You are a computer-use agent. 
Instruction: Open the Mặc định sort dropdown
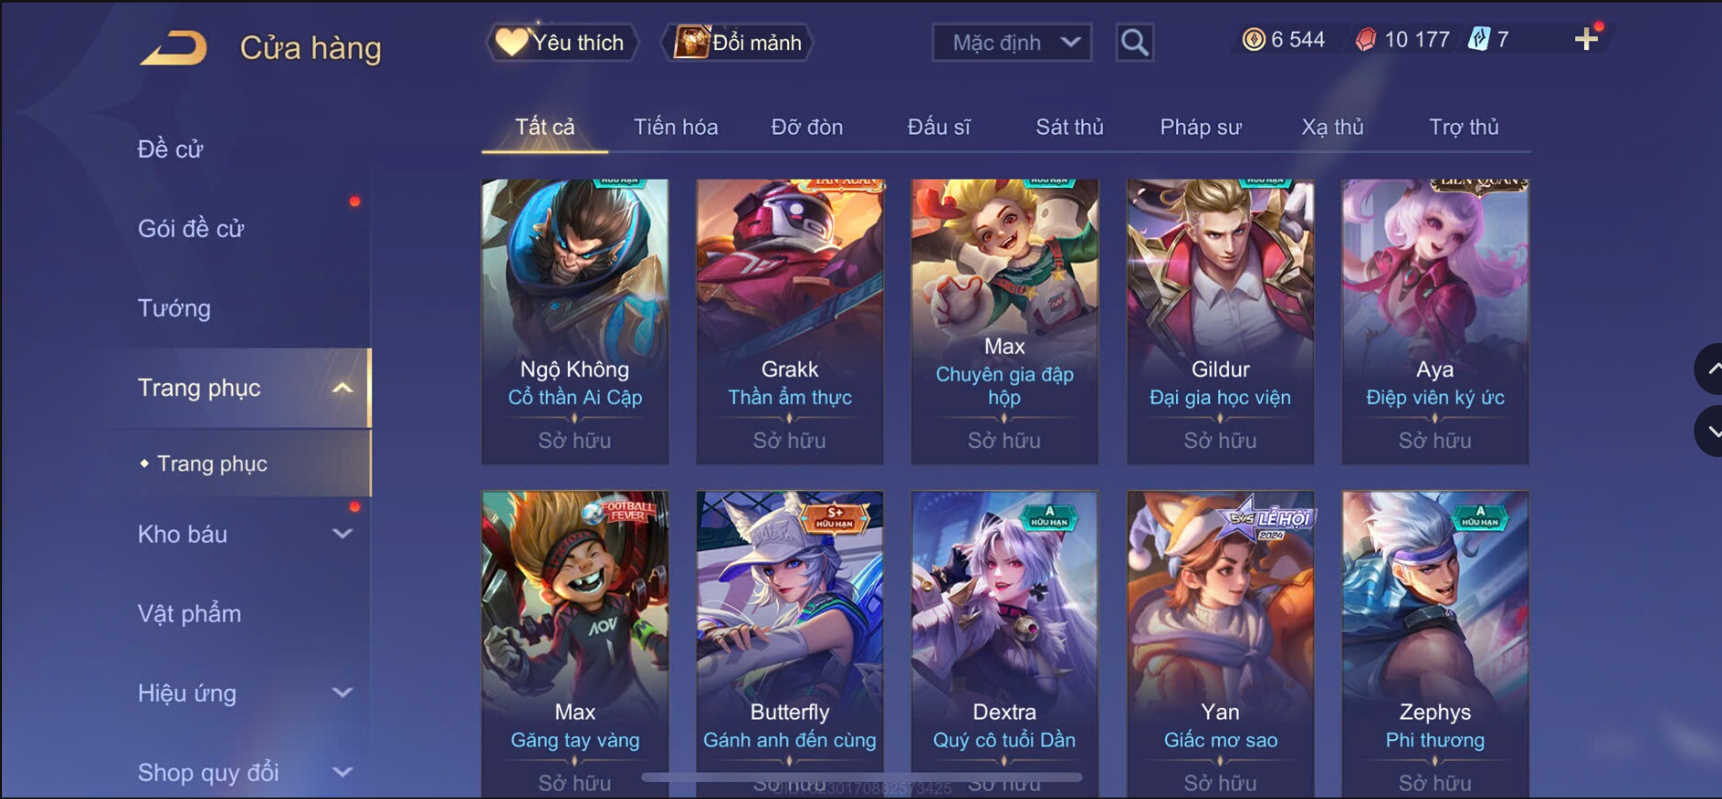coord(1012,43)
